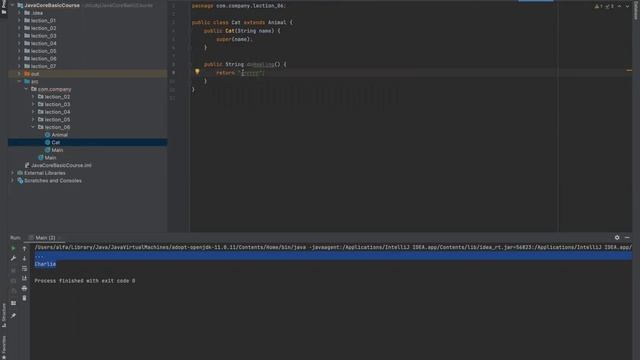
Task: Expand lection_03 package under com.company
Action: 33,104
